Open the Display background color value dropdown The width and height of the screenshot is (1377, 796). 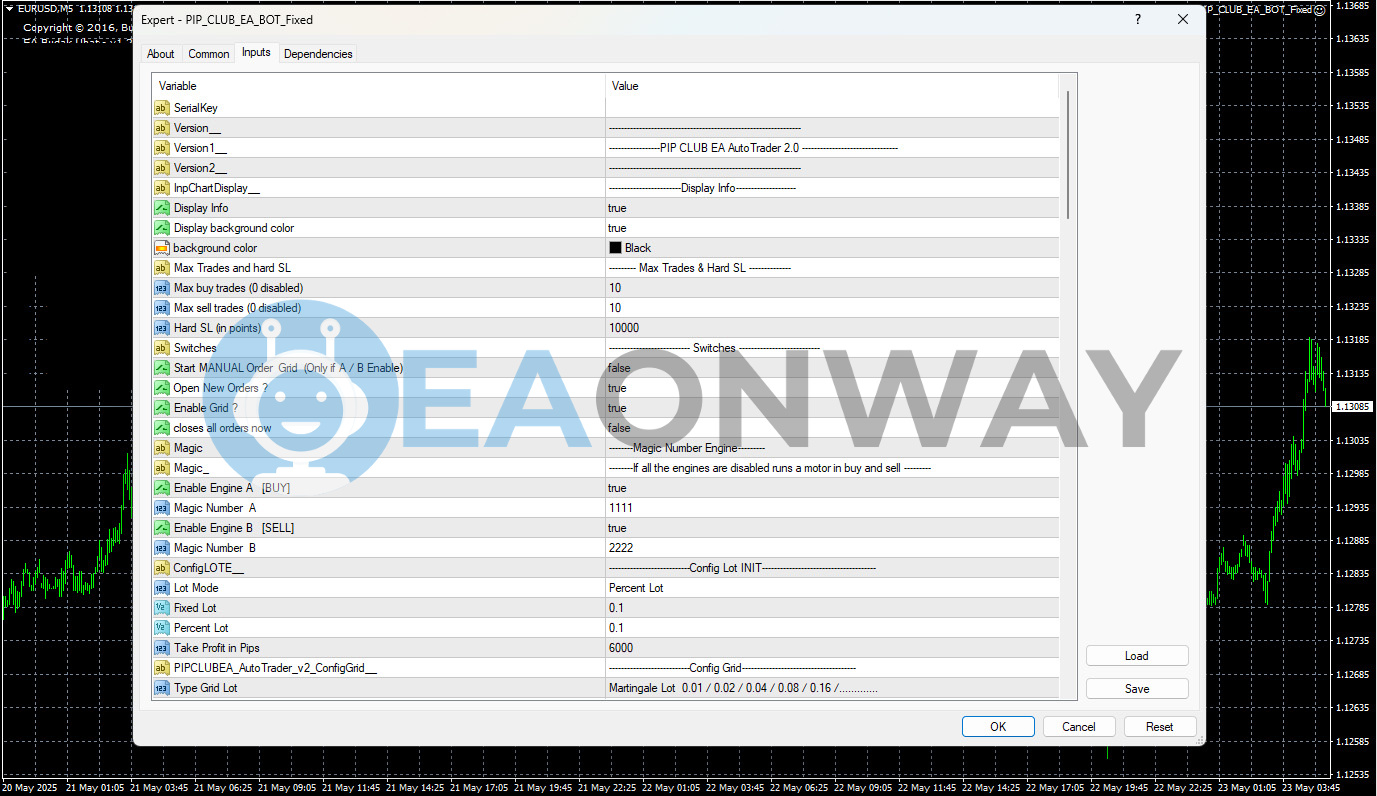point(832,228)
